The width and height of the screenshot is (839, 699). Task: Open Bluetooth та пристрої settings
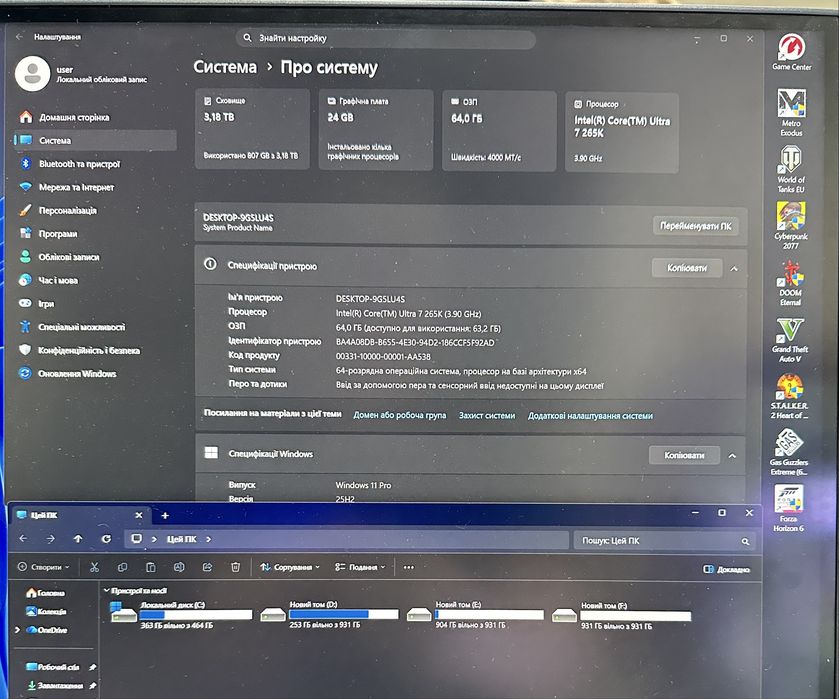[x=95, y=164]
